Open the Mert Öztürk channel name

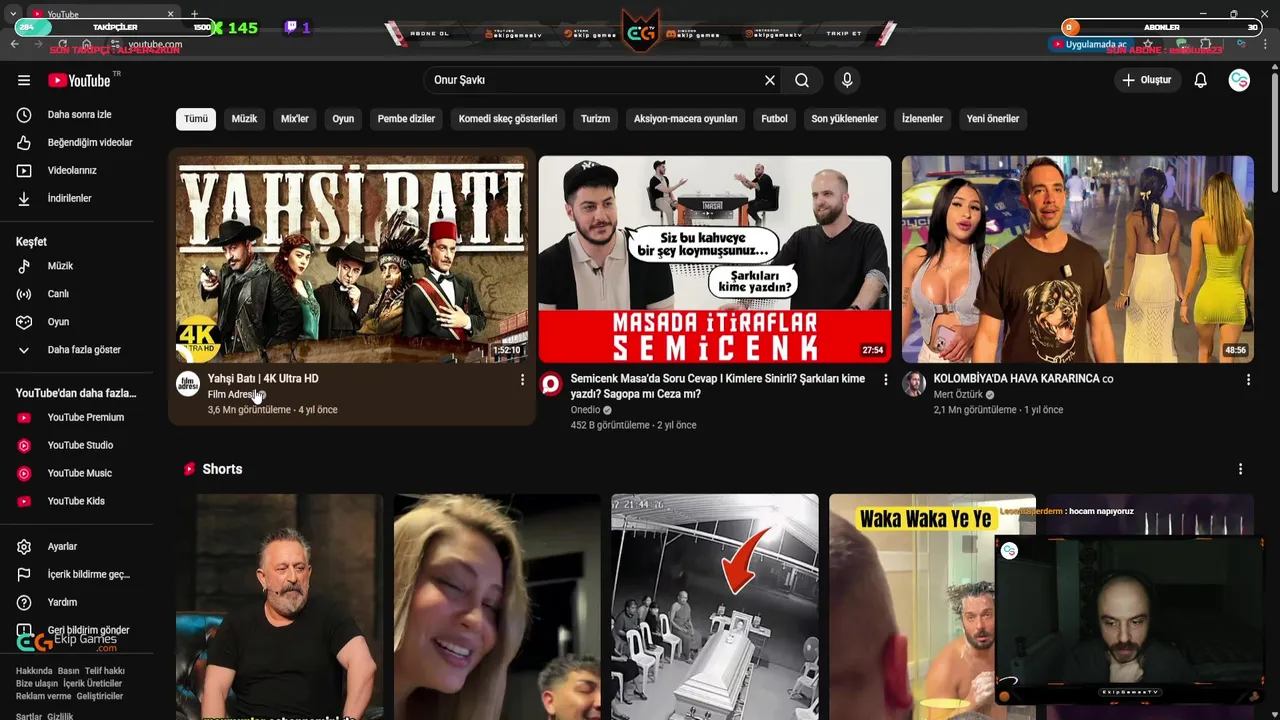[958, 395]
